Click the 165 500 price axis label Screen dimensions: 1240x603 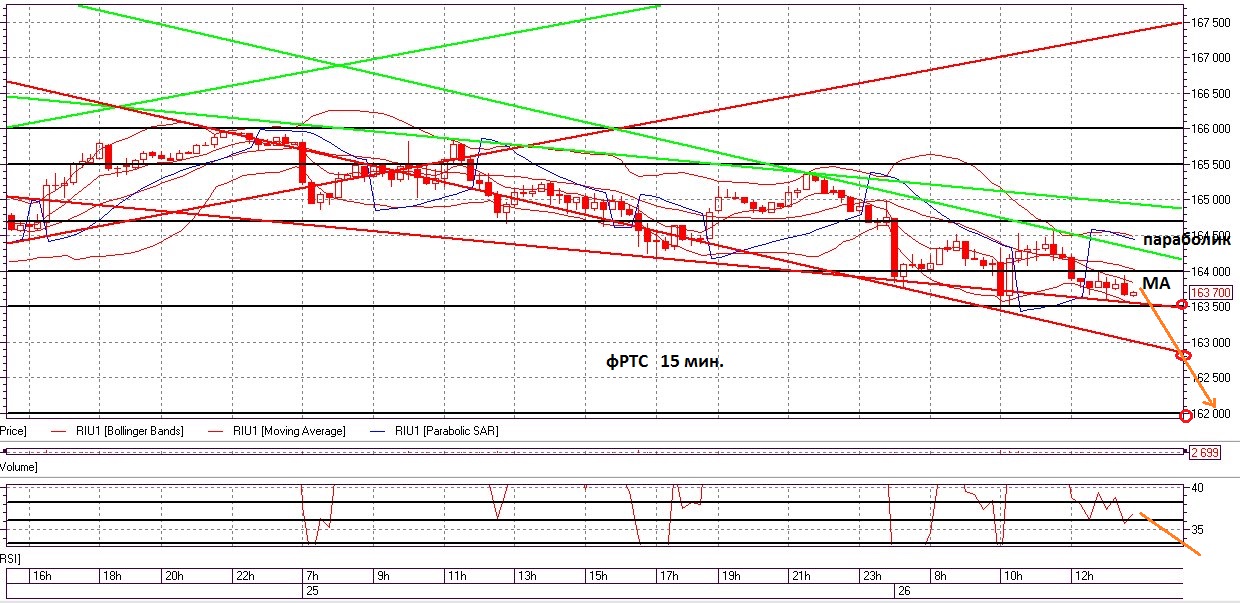pos(1210,164)
